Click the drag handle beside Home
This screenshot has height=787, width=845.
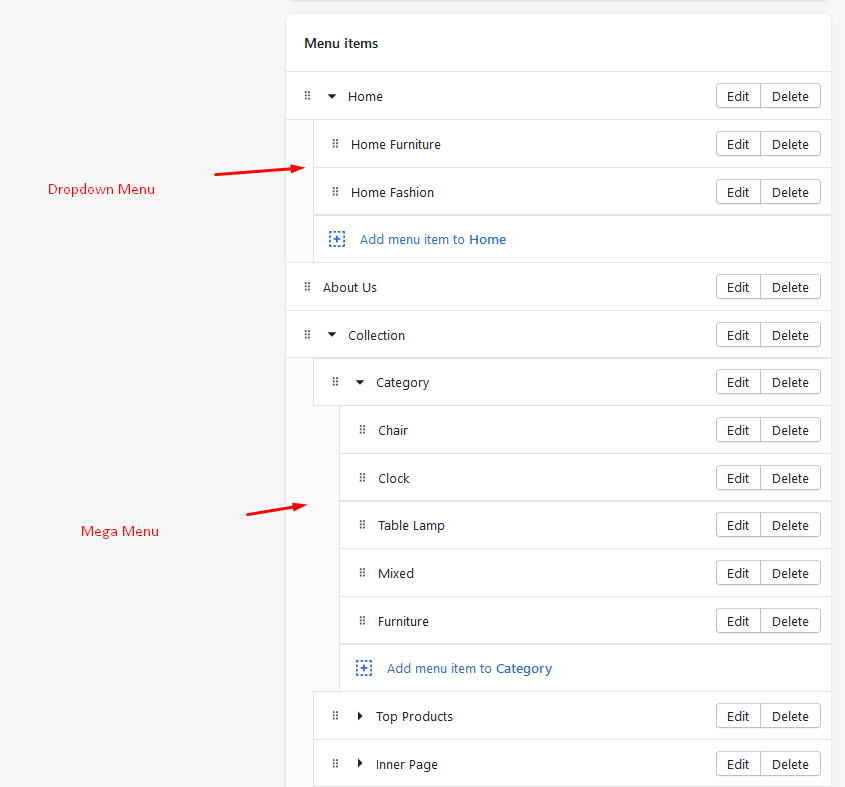pyautogui.click(x=307, y=96)
